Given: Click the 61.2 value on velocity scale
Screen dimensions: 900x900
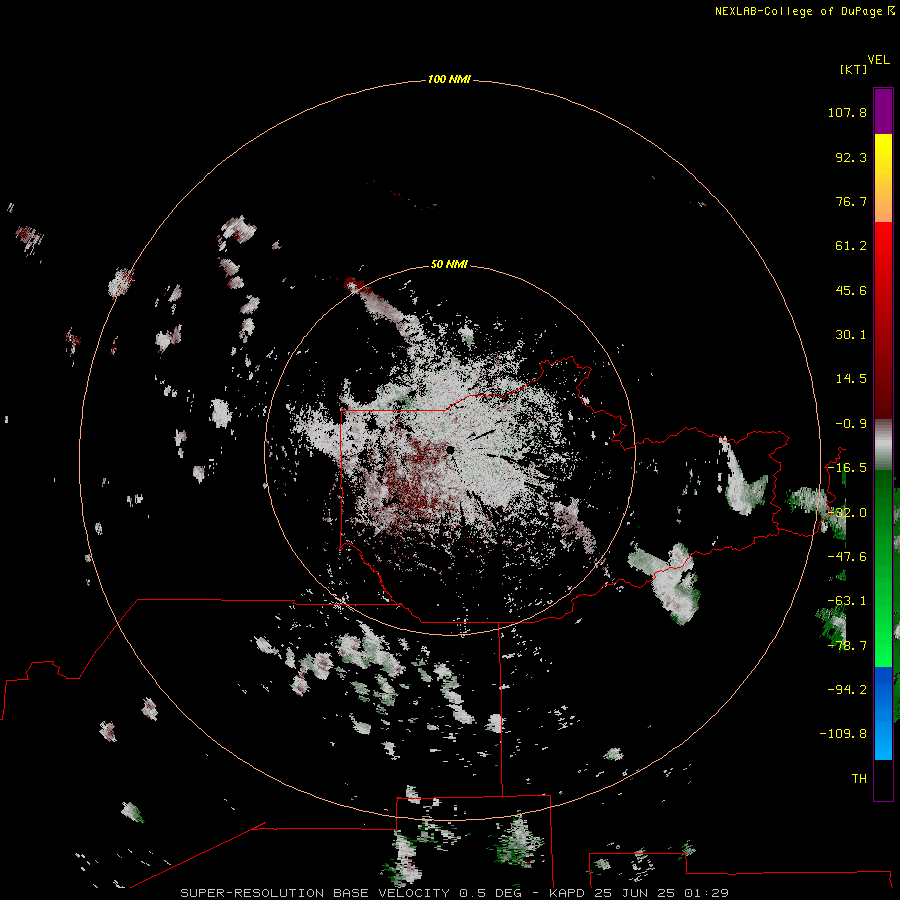Looking at the screenshot, I should [x=851, y=246].
